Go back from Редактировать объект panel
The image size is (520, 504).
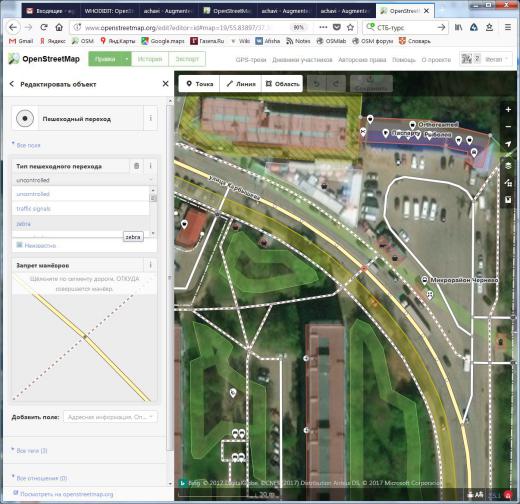[12, 84]
